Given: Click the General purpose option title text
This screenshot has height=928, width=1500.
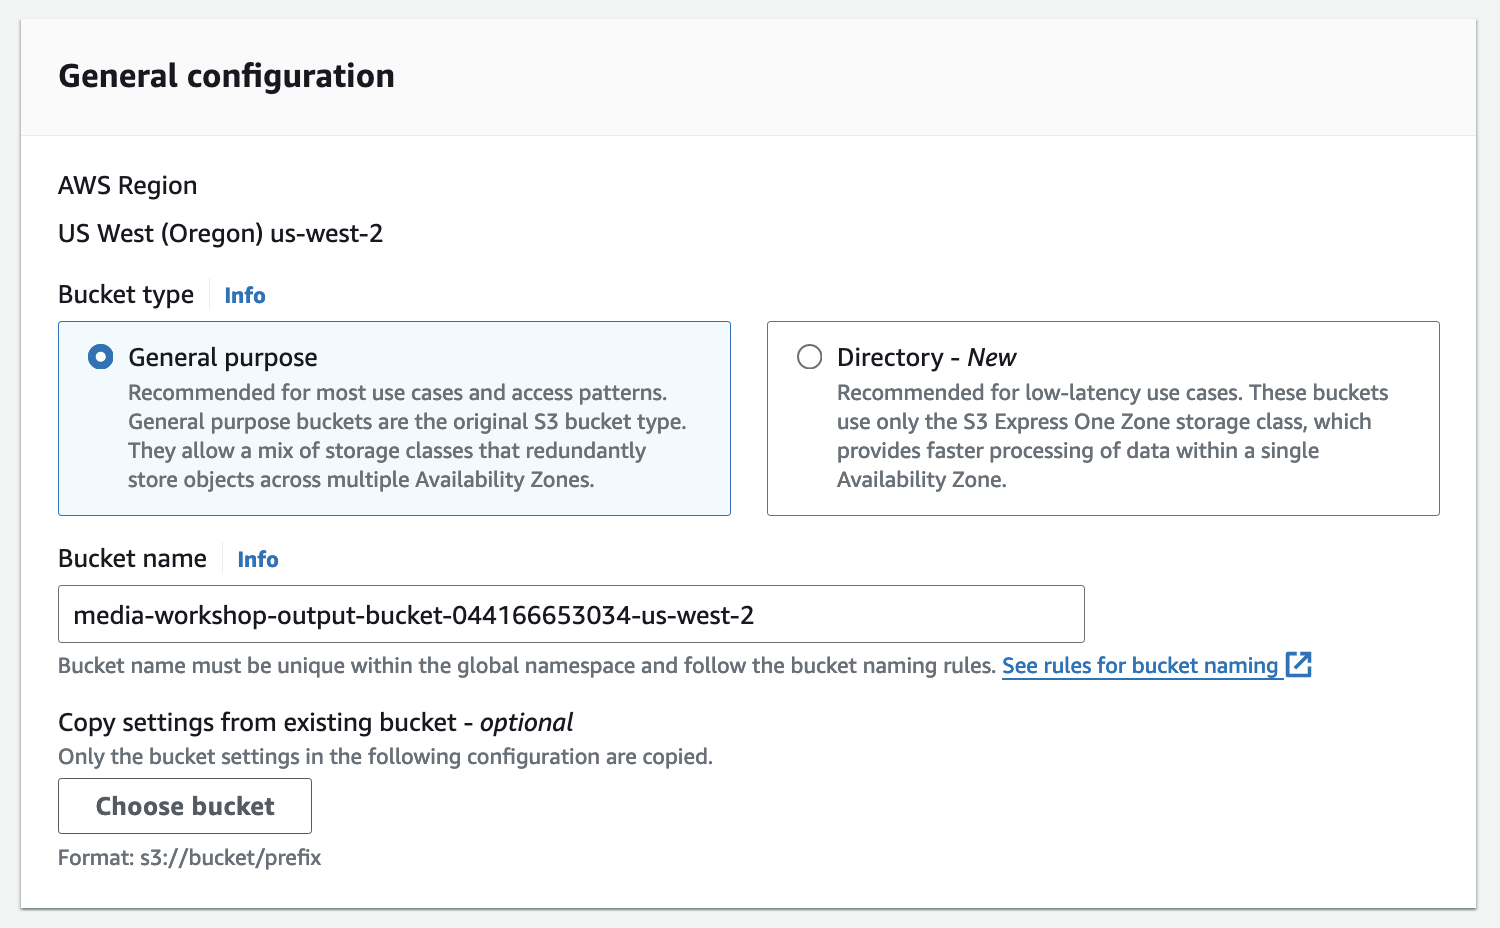Looking at the screenshot, I should [x=222, y=357].
